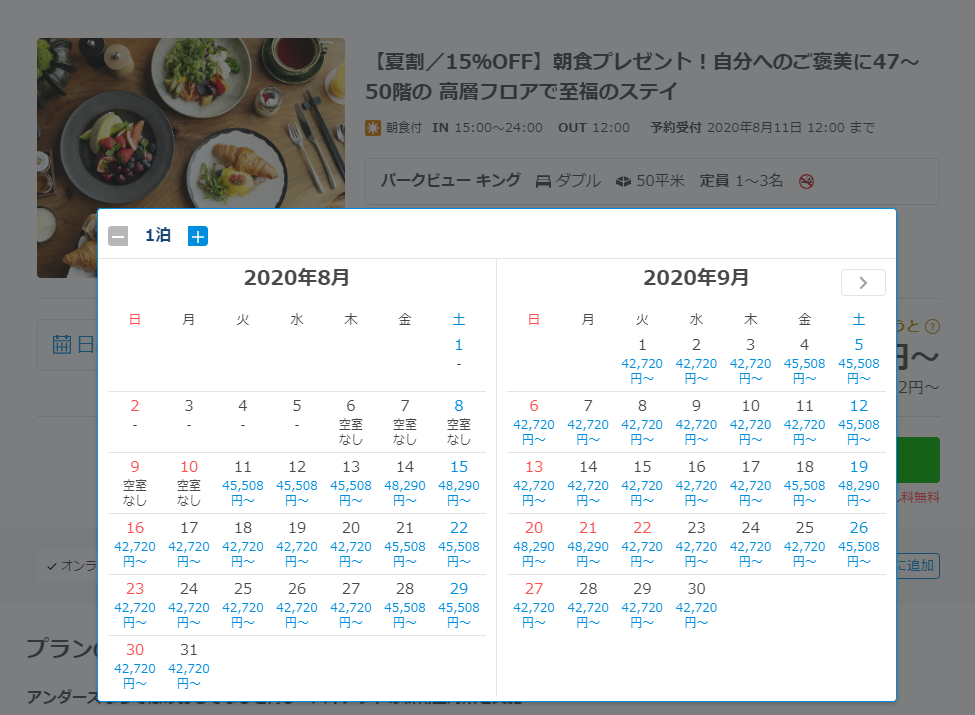Pick September 19 priced 48,290 yen
The height and width of the screenshot is (715, 975).
859,483
